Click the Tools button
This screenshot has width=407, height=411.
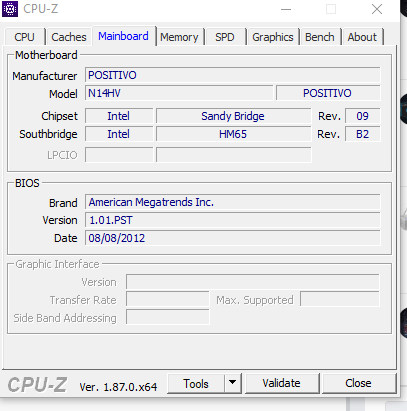[196, 383]
